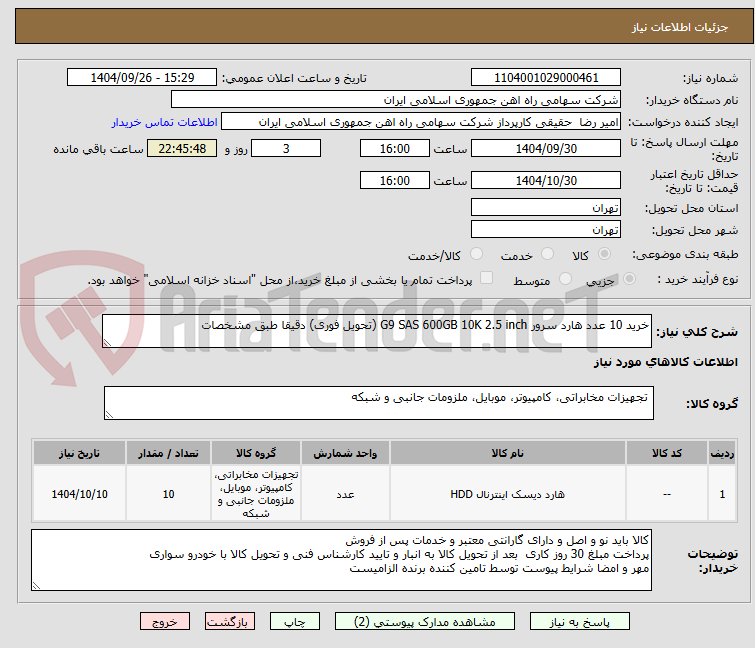This screenshot has height=648, width=755.
Task: Click the چاپ print button
Action: (x=295, y=622)
